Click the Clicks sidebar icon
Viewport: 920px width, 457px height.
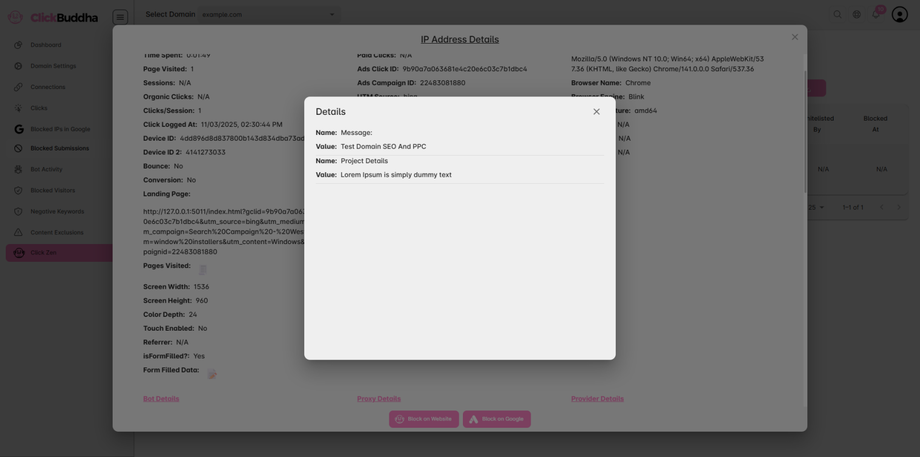coord(18,108)
